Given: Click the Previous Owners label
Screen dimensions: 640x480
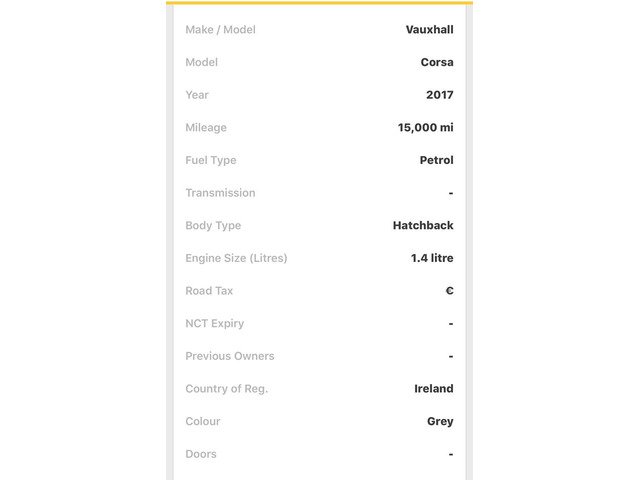Looking at the screenshot, I should 230,356.
